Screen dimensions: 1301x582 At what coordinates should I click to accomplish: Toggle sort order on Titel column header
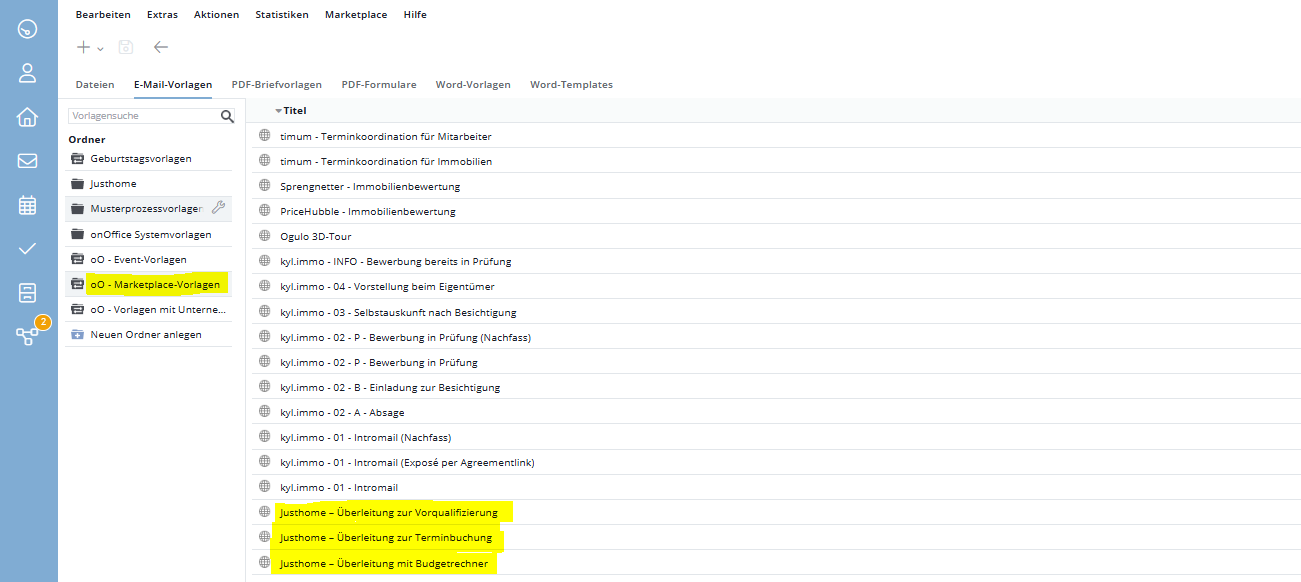[294, 111]
